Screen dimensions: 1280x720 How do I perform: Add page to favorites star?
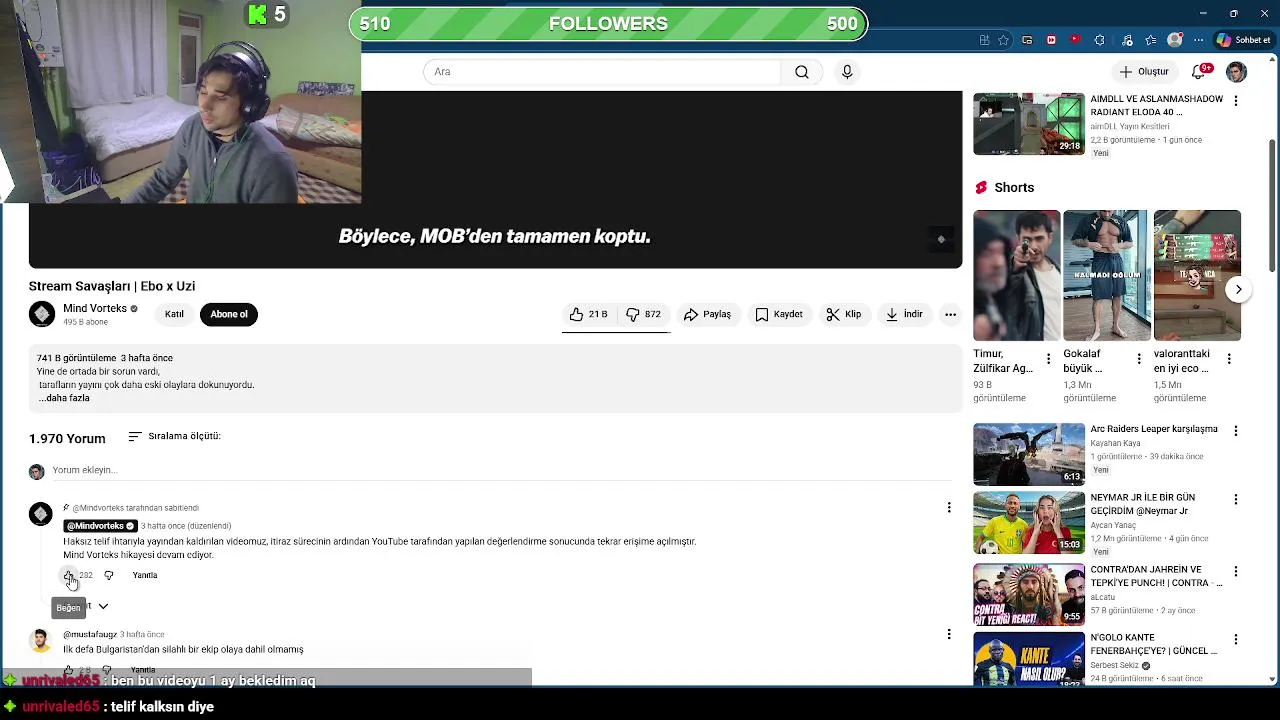[1004, 40]
